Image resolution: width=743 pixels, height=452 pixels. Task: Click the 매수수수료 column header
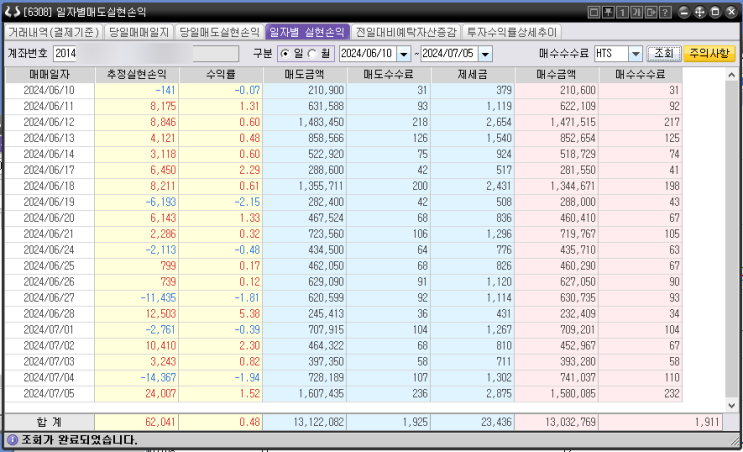coord(641,74)
